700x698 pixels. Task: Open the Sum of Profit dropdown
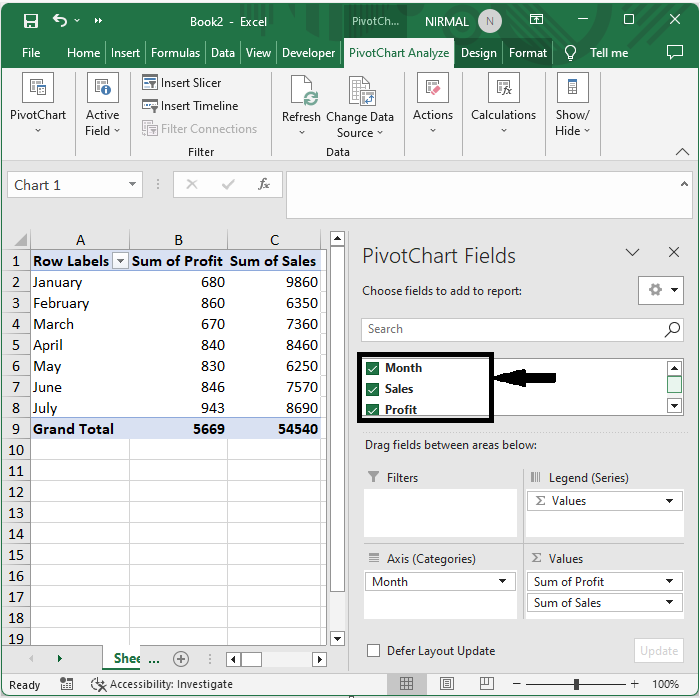(669, 581)
